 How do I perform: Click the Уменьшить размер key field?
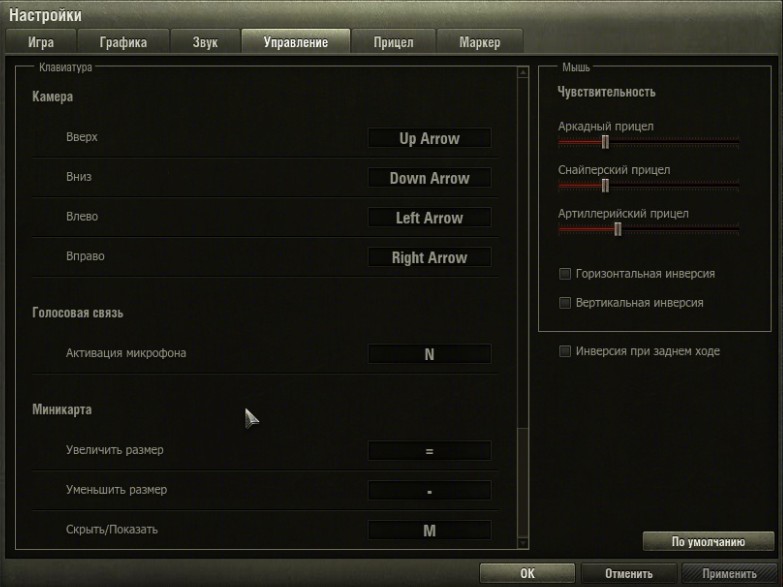click(x=429, y=491)
